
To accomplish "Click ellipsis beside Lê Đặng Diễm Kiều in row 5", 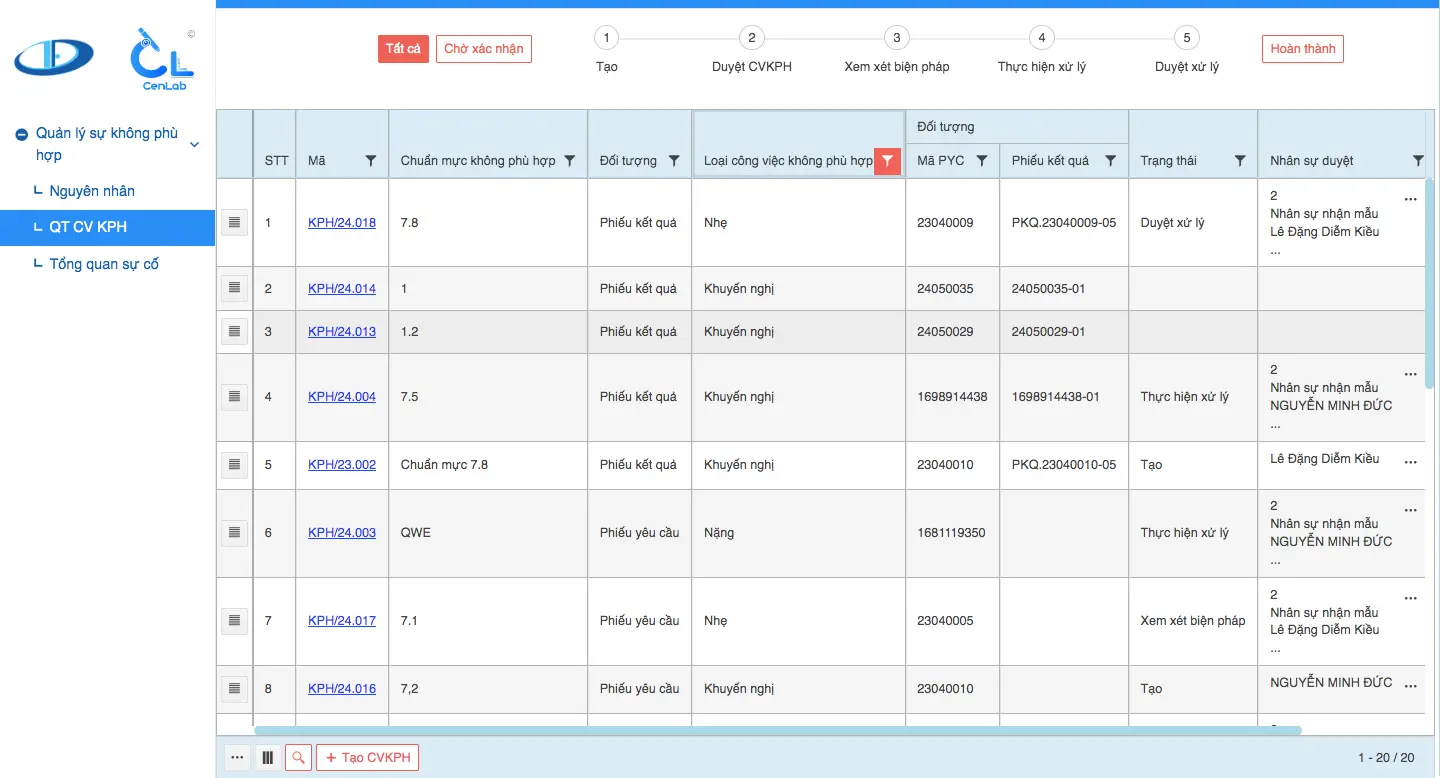I will coord(1411,462).
